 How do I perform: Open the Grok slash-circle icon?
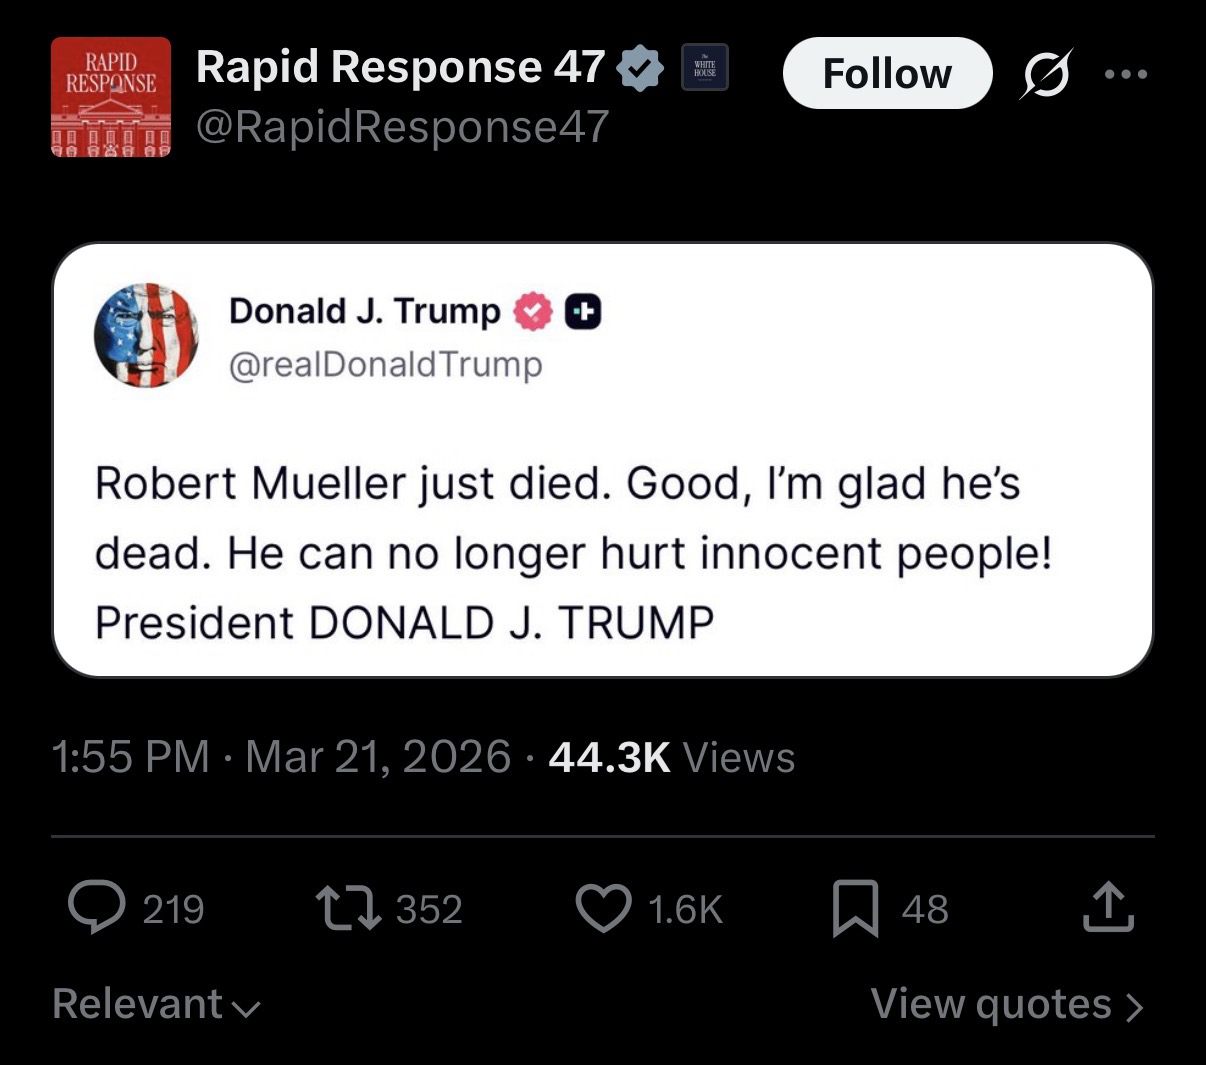point(1046,74)
